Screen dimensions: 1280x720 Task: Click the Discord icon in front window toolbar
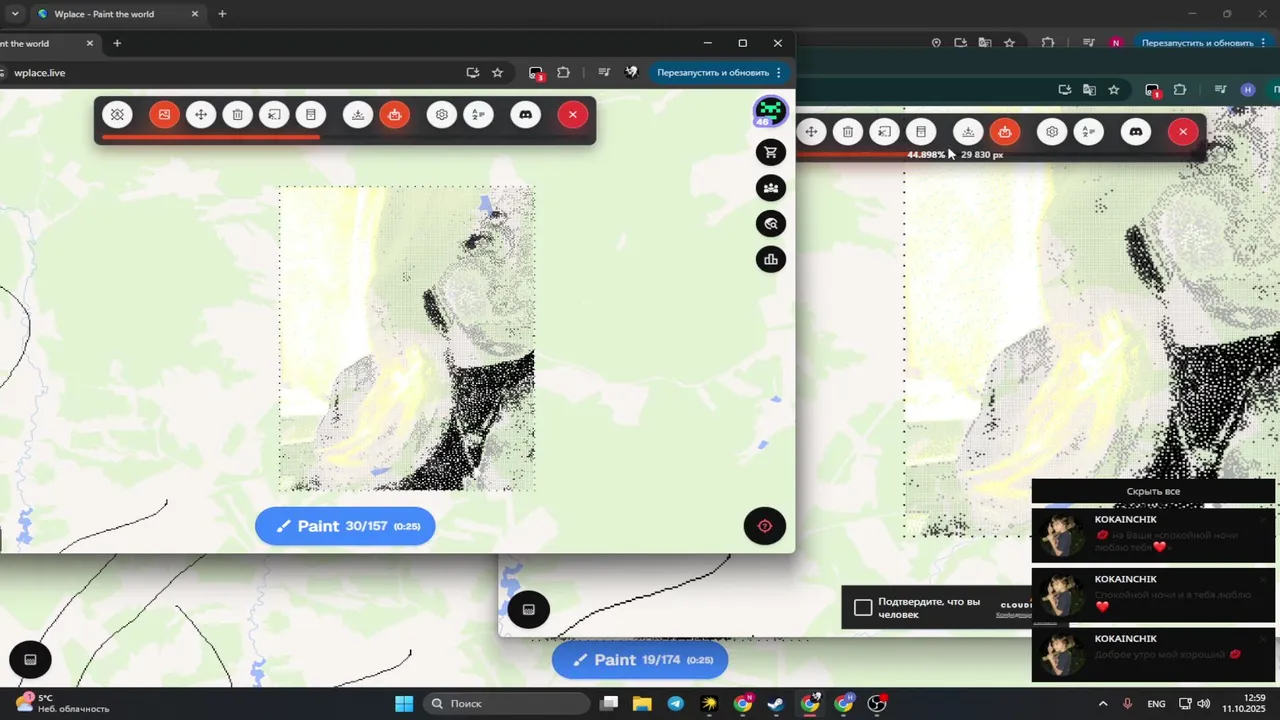pos(526,115)
